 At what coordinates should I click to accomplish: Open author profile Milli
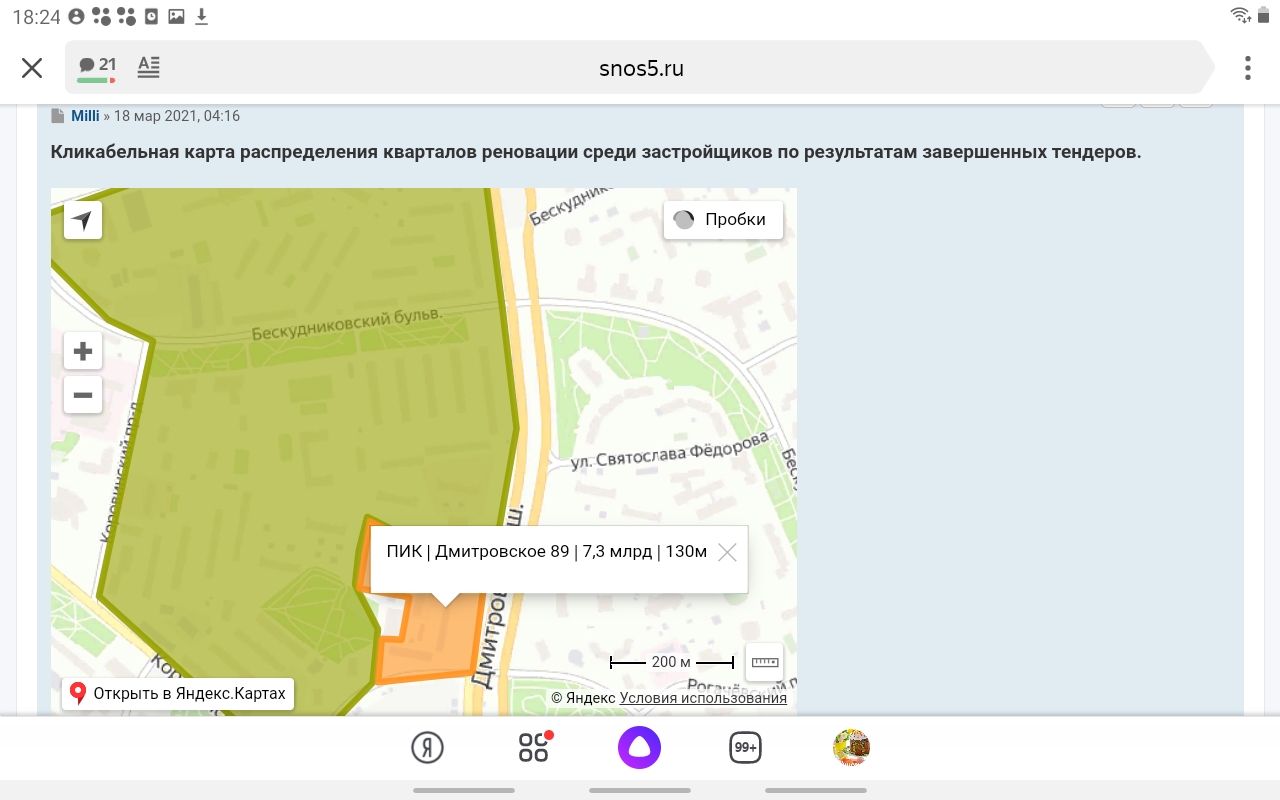[x=85, y=116]
